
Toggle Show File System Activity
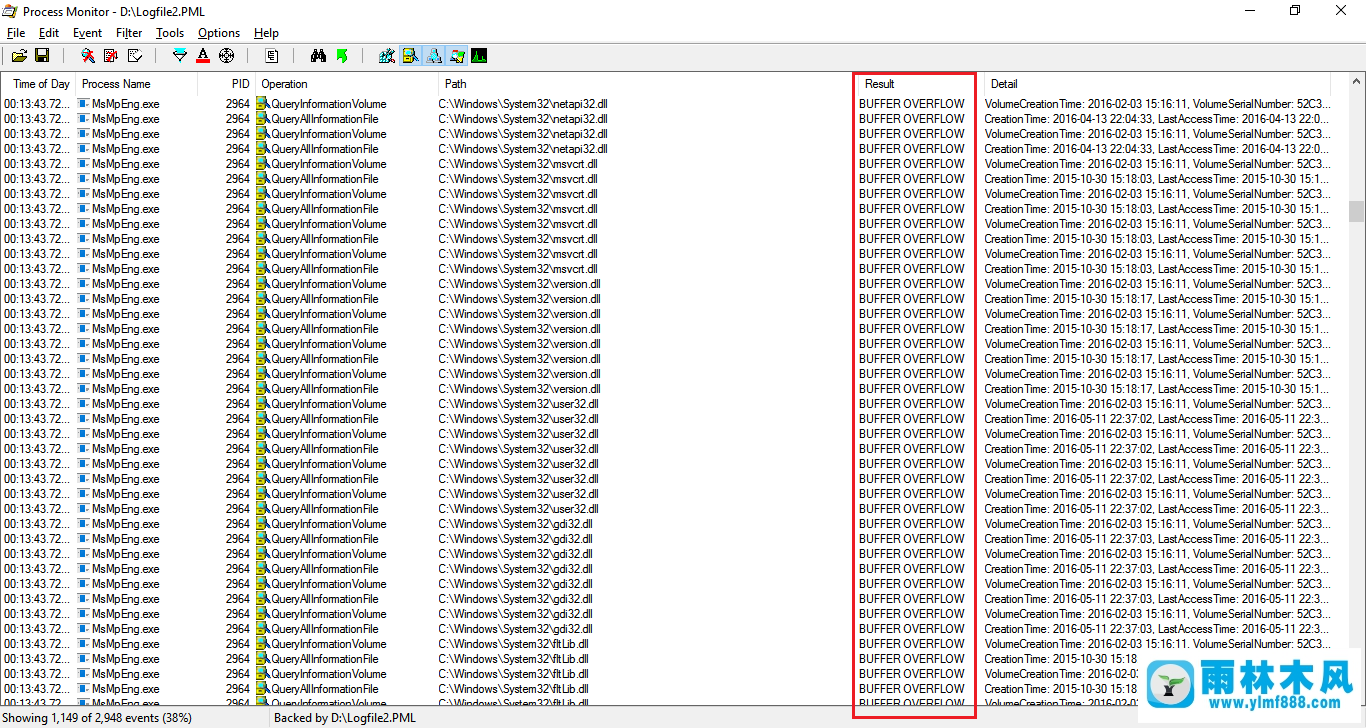[x=410, y=56]
